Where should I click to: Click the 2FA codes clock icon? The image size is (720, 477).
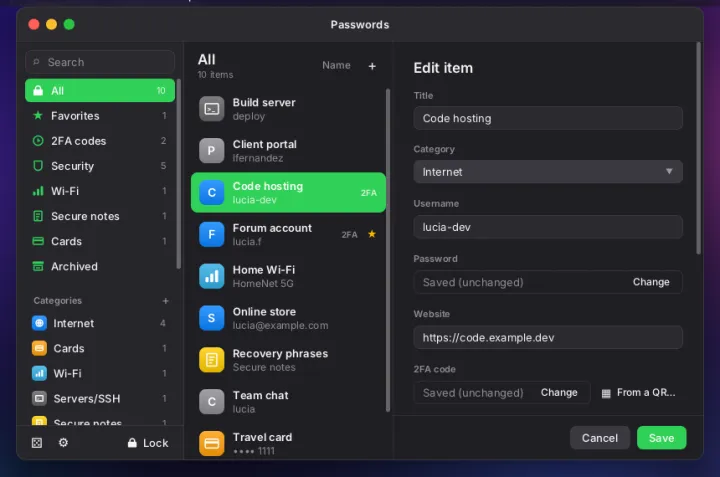pos(38,140)
